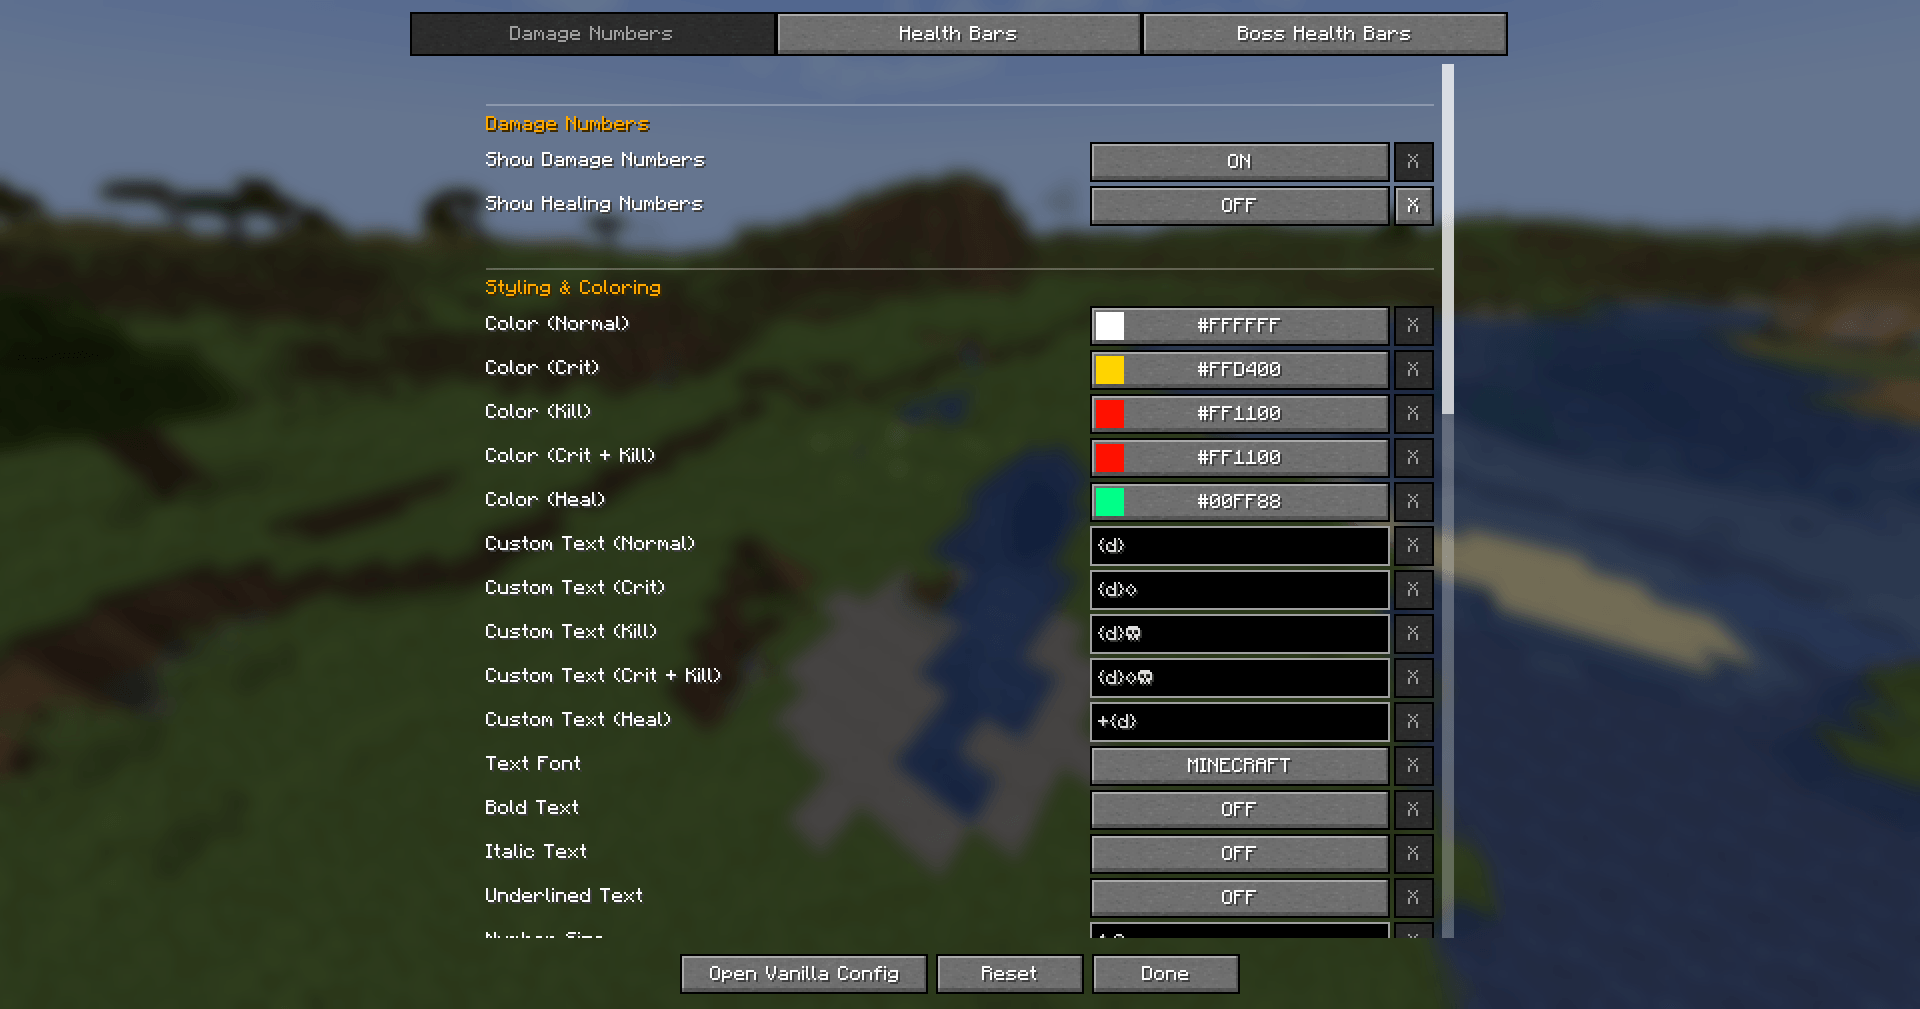The image size is (1920, 1009).
Task: Click the Text Font label
Action: 533,764
